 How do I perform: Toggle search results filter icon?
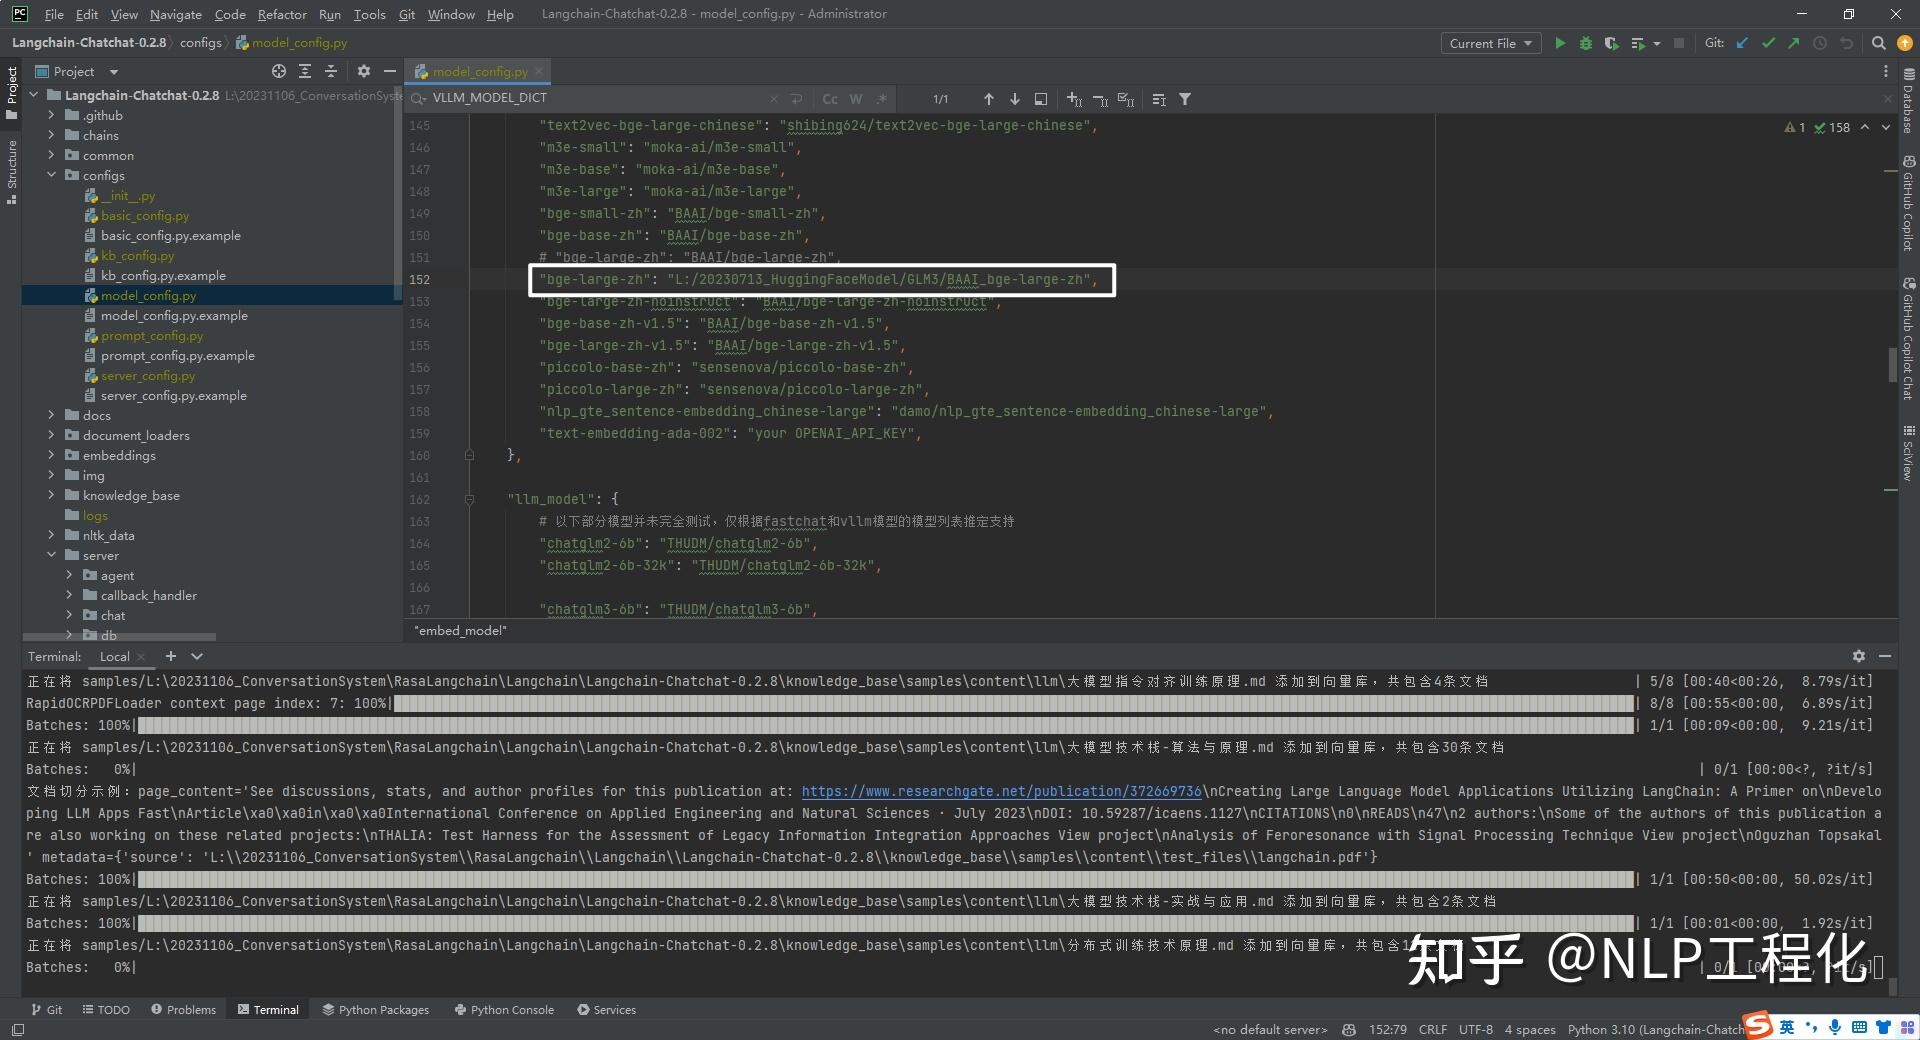coord(1185,99)
